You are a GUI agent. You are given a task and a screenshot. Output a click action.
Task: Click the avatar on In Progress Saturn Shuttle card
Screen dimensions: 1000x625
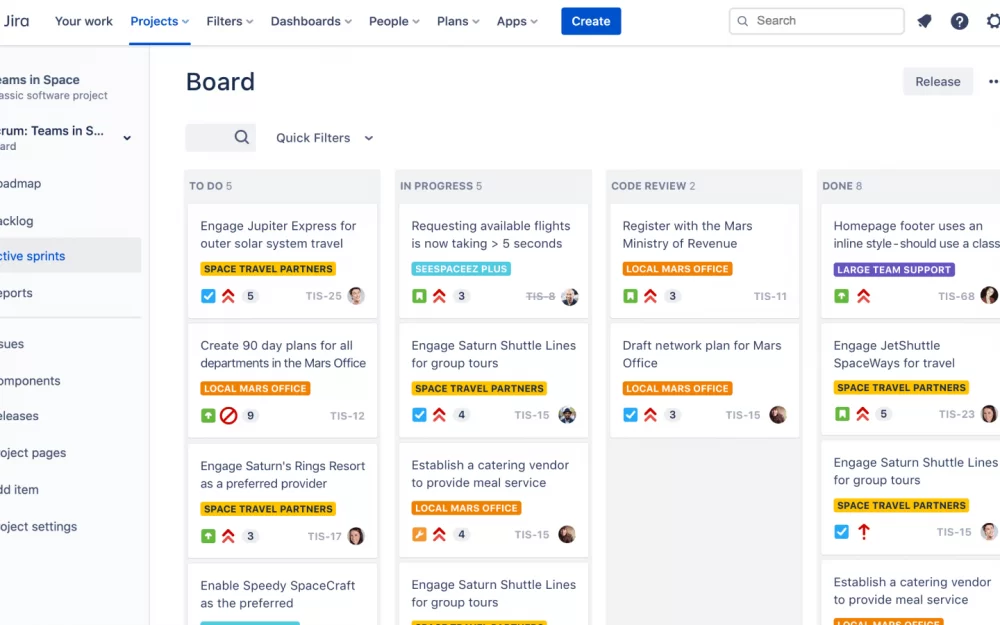(567, 415)
